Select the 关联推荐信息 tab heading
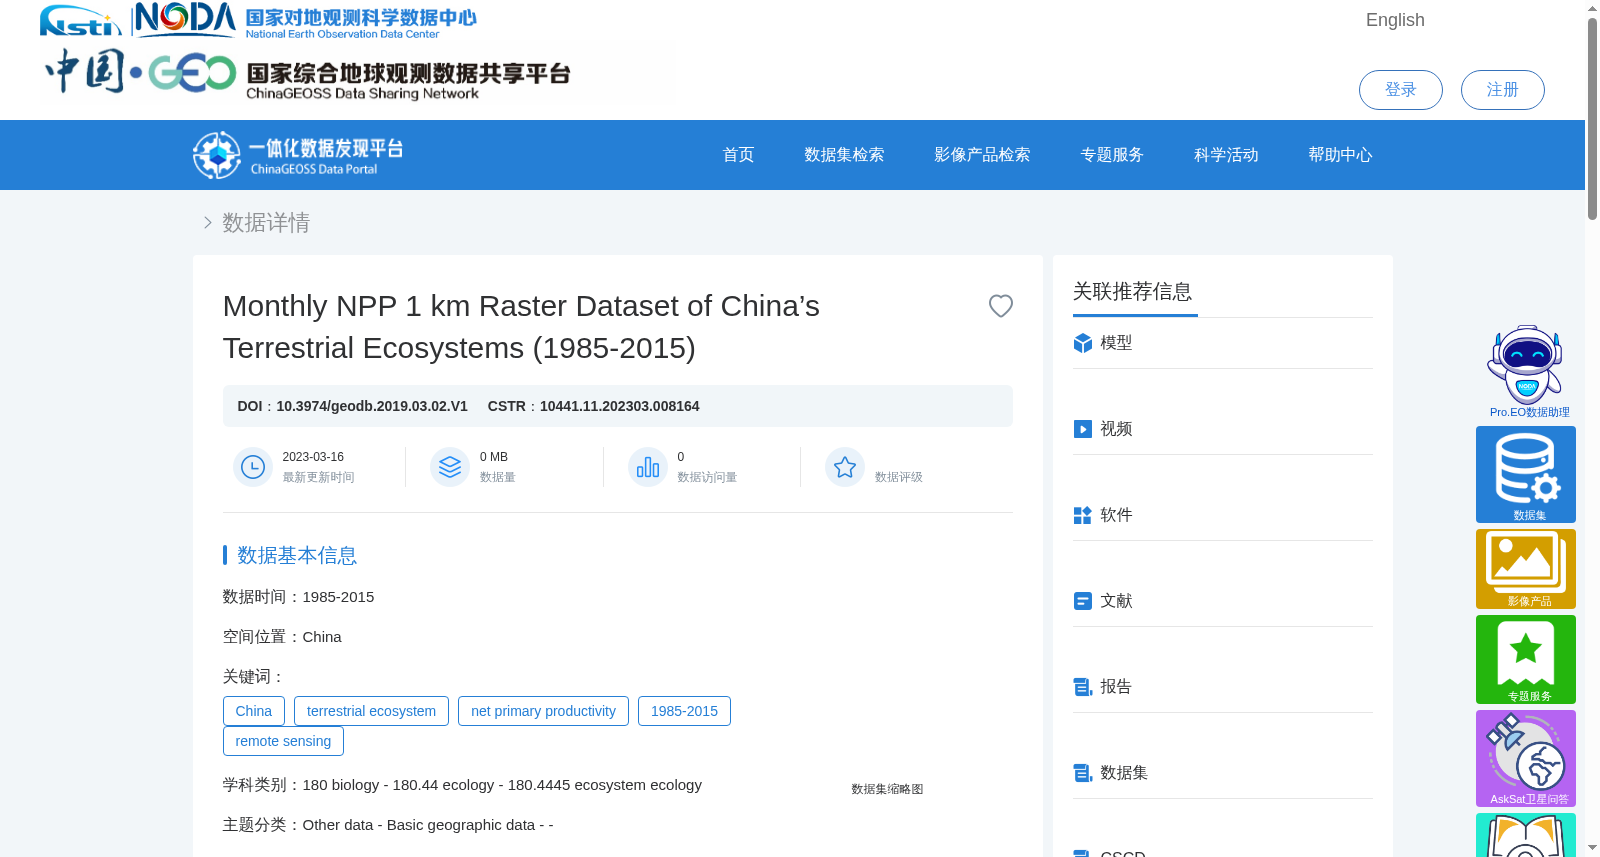 1133,292
